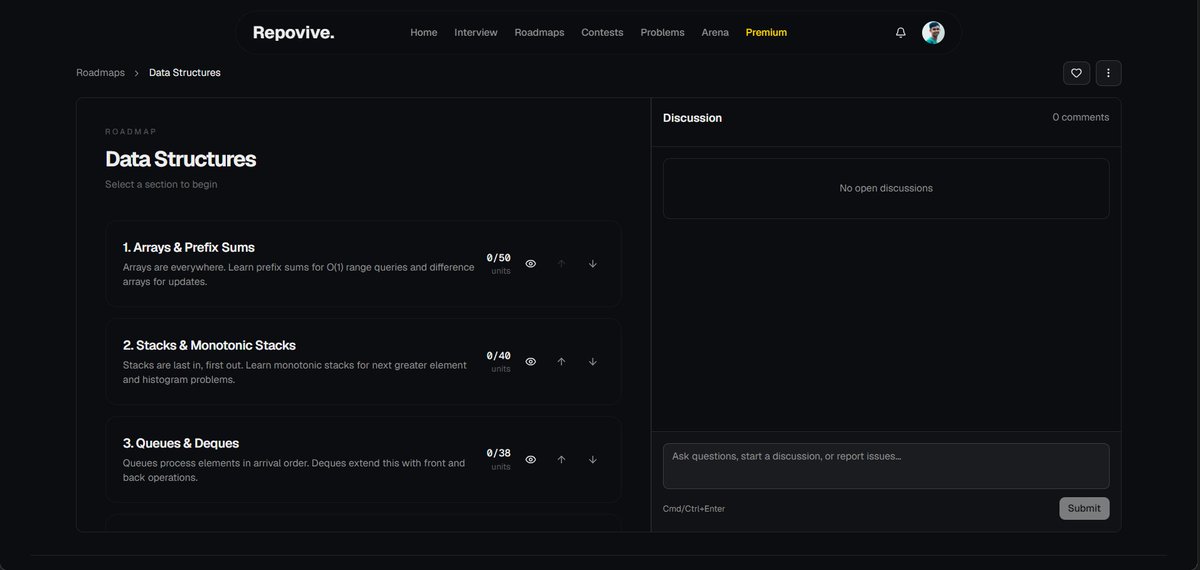The width and height of the screenshot is (1200, 570).
Task: Open section 3. Queues & Deques
Action: pyautogui.click(x=363, y=460)
